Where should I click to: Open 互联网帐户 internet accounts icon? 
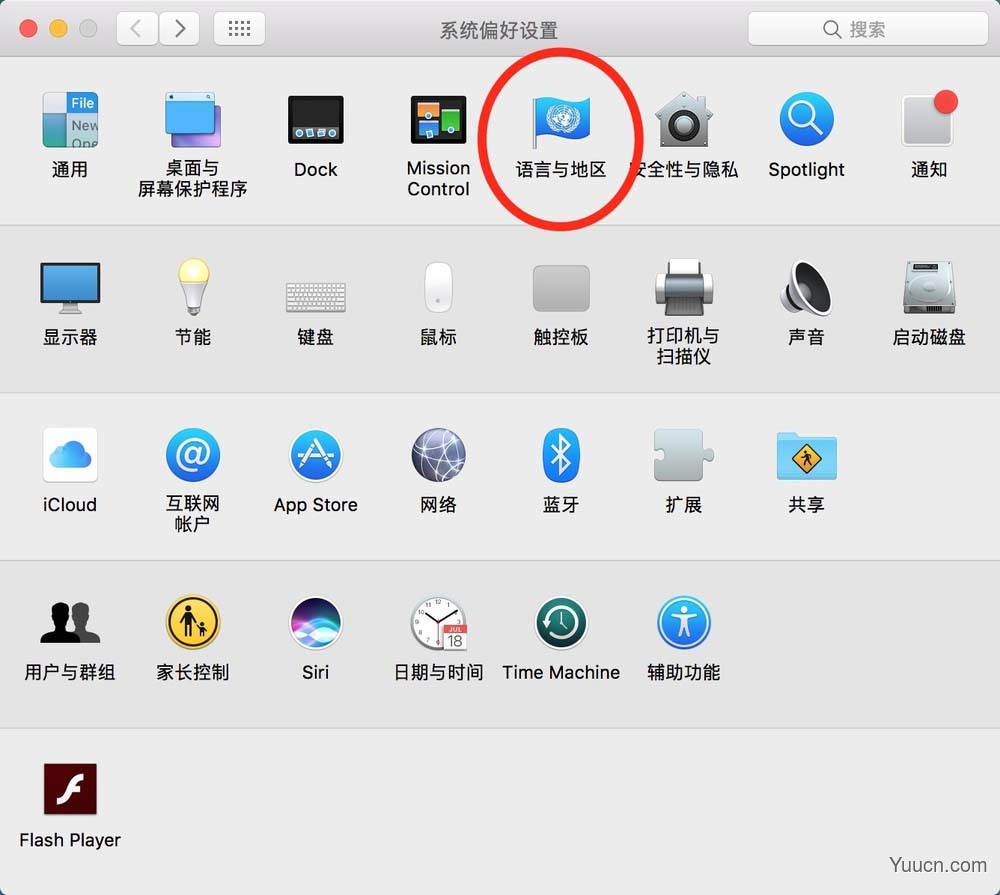coord(193,455)
